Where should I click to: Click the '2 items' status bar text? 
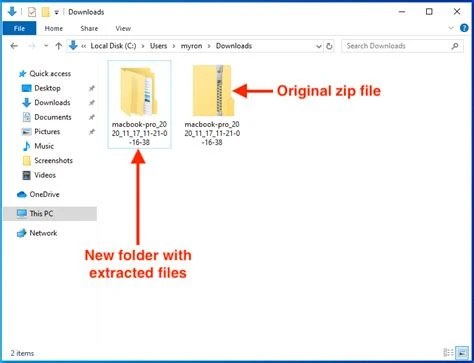[22, 353]
